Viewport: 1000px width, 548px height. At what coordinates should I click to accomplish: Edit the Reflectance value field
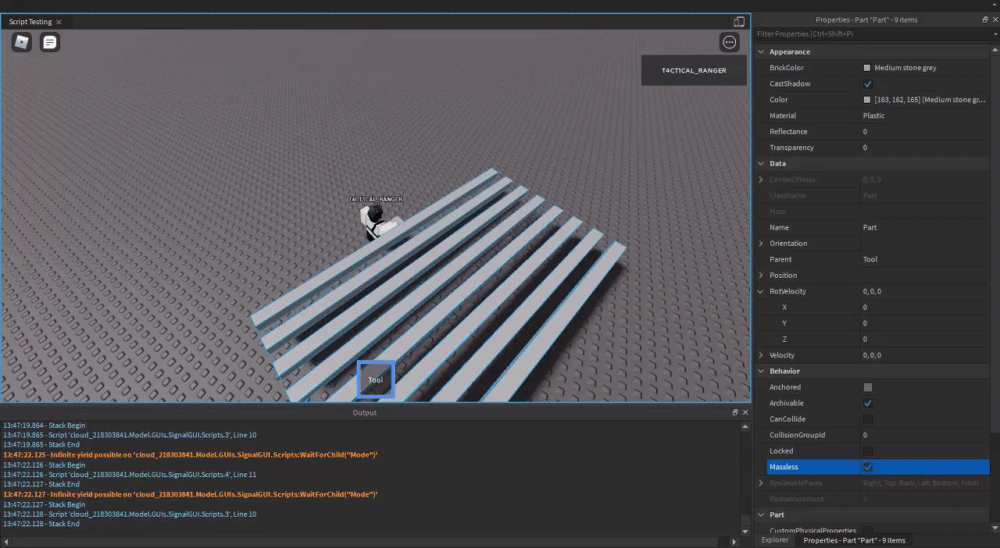[x=925, y=131]
